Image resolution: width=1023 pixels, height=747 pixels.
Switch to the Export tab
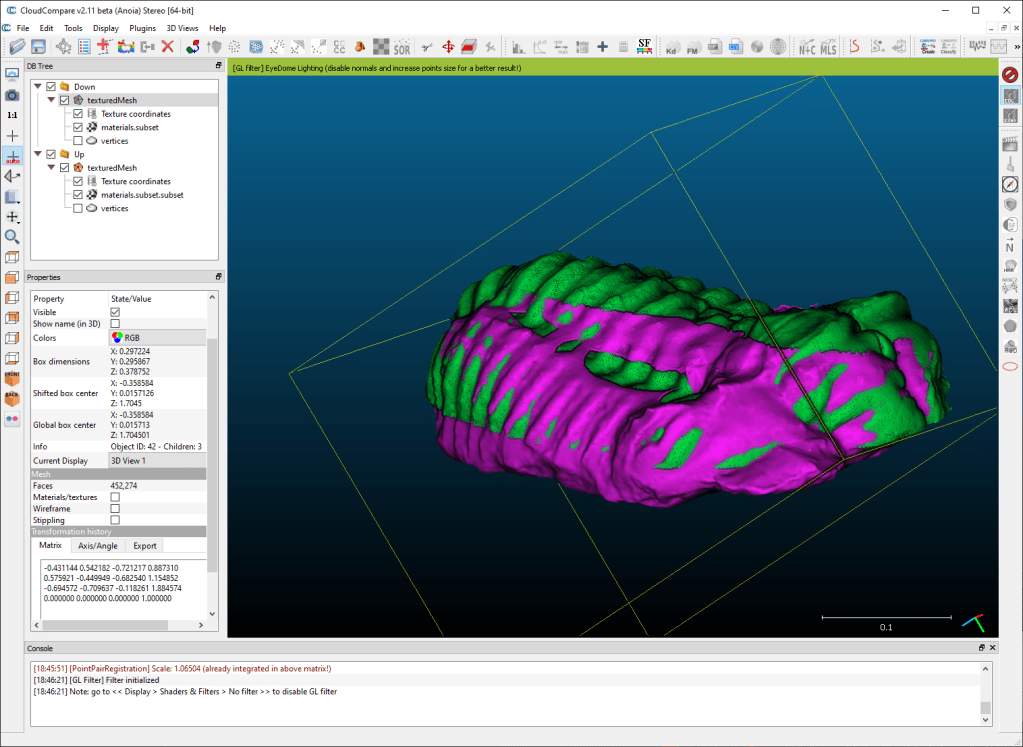[145, 546]
